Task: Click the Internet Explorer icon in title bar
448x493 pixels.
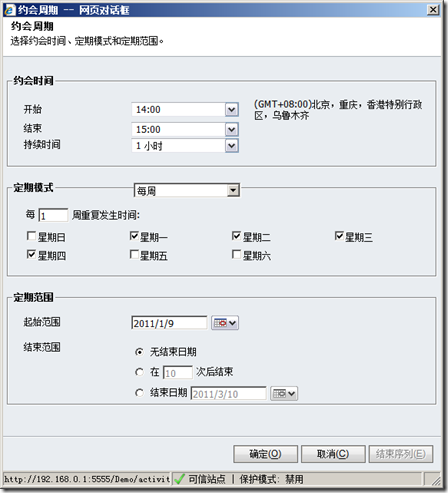Action: (10, 10)
